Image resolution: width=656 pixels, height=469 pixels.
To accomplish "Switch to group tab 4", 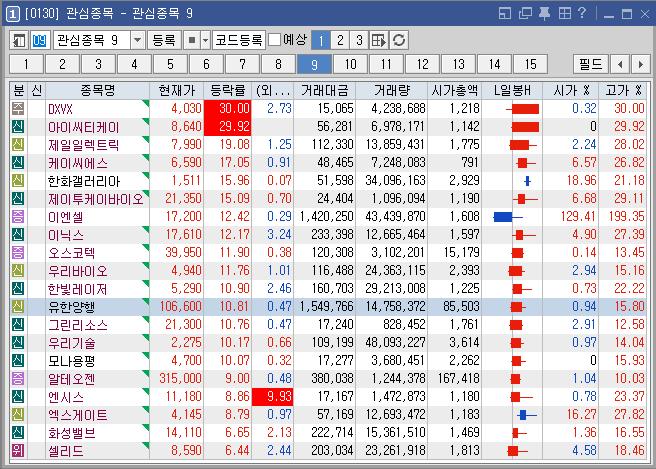I will tap(134, 64).
